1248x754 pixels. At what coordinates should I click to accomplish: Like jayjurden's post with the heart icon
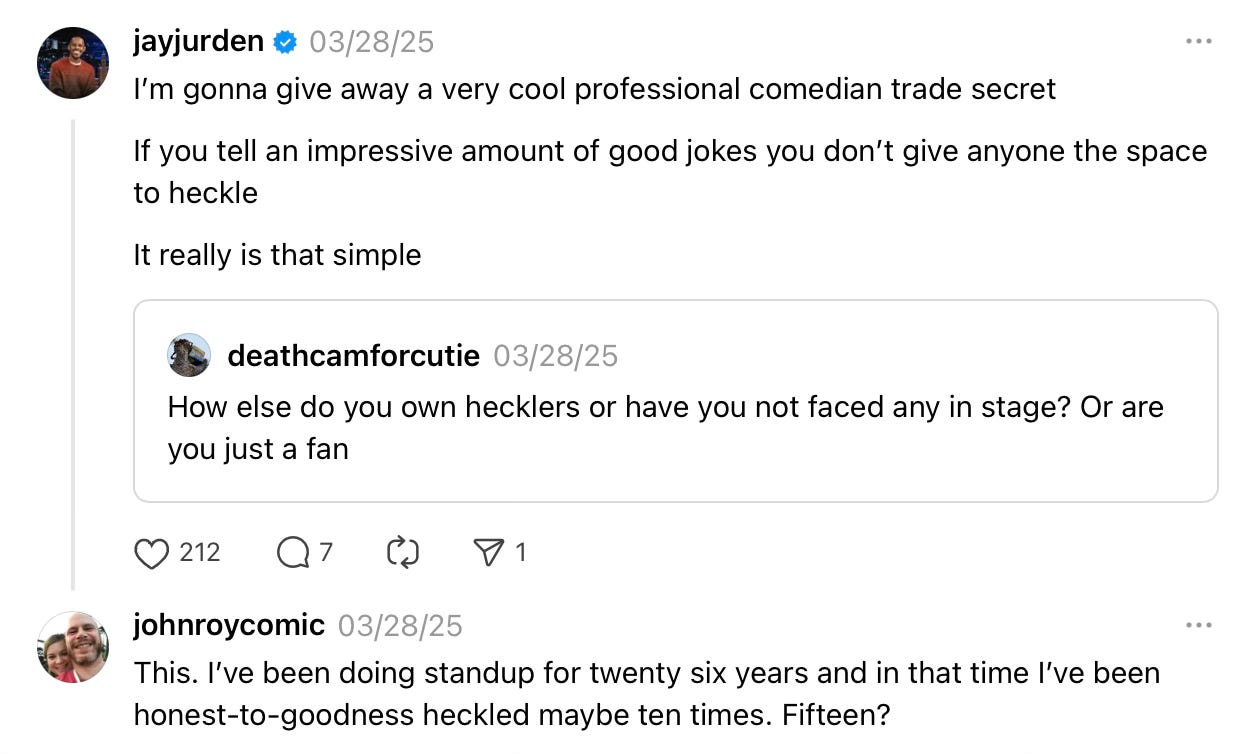click(x=151, y=553)
